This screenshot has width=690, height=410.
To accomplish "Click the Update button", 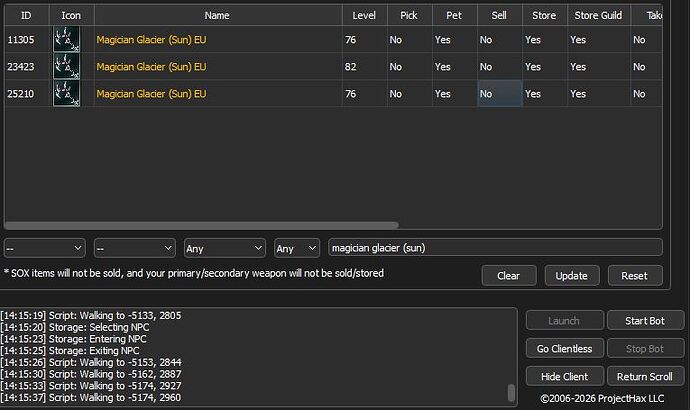I will coord(572,276).
